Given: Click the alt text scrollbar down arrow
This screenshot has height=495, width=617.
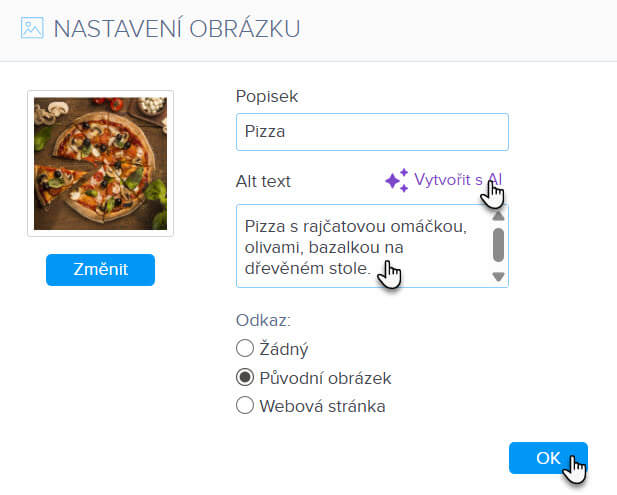Looking at the screenshot, I should point(498,277).
